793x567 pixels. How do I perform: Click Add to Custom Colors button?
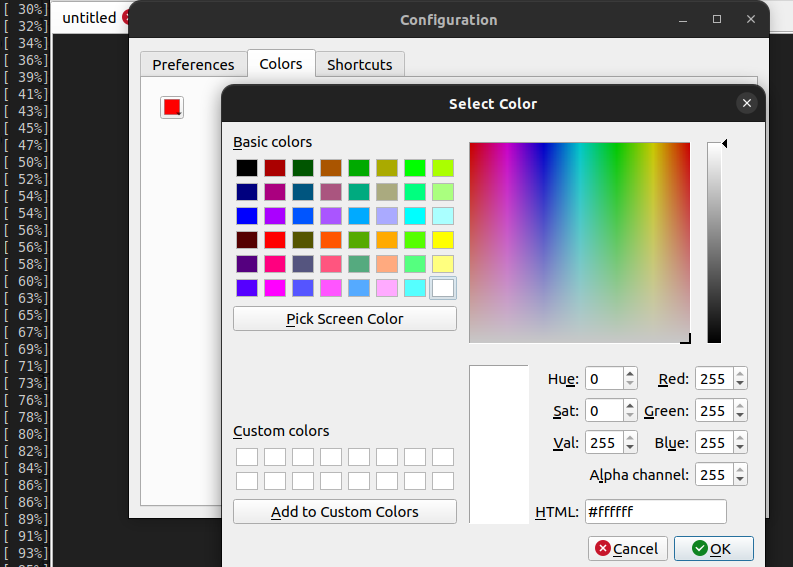[x=345, y=511]
